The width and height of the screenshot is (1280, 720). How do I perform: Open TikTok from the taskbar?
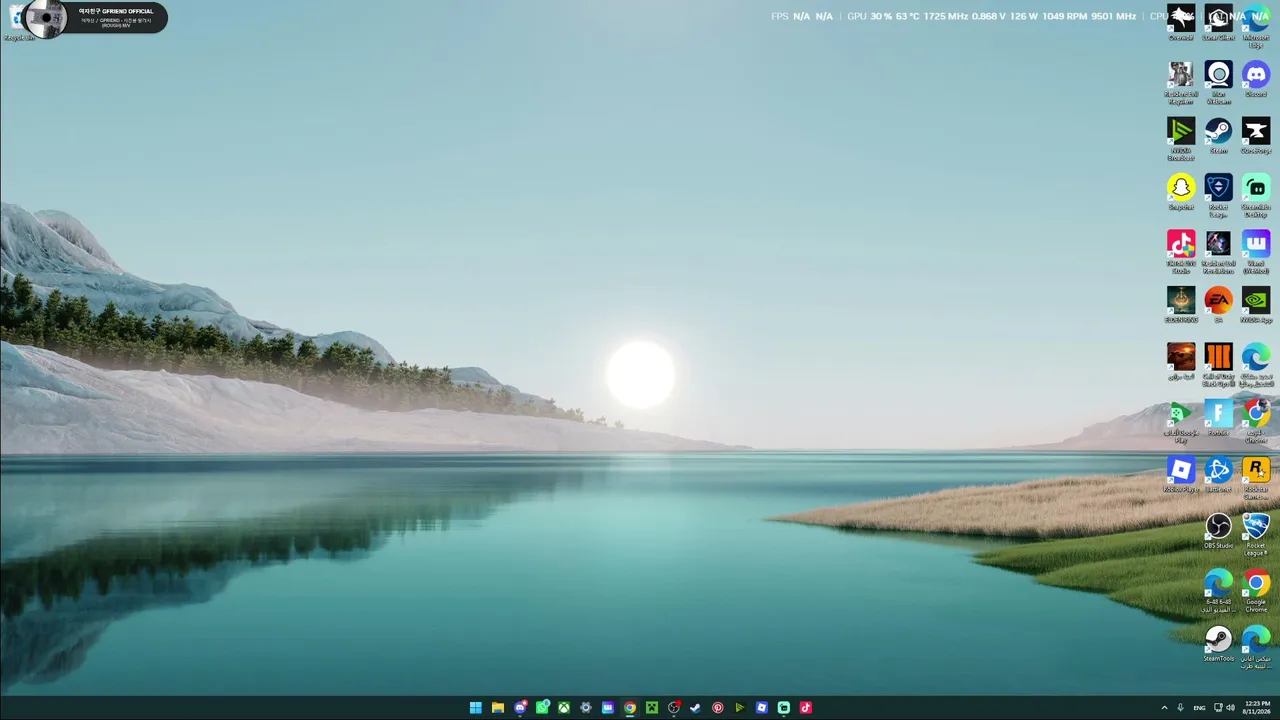click(806, 708)
